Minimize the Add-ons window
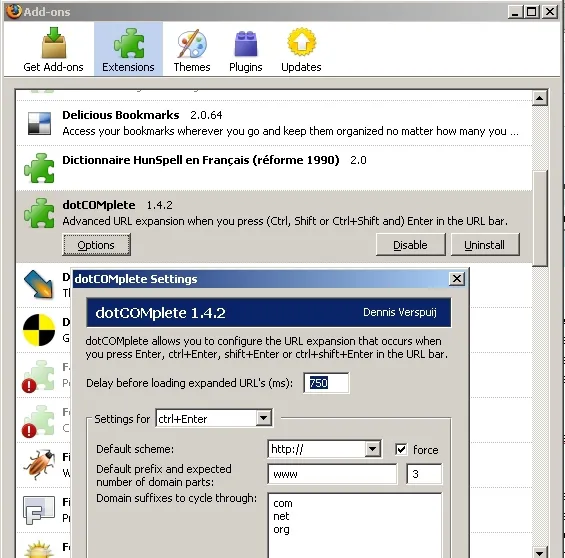565x558 pixels. (516, 12)
